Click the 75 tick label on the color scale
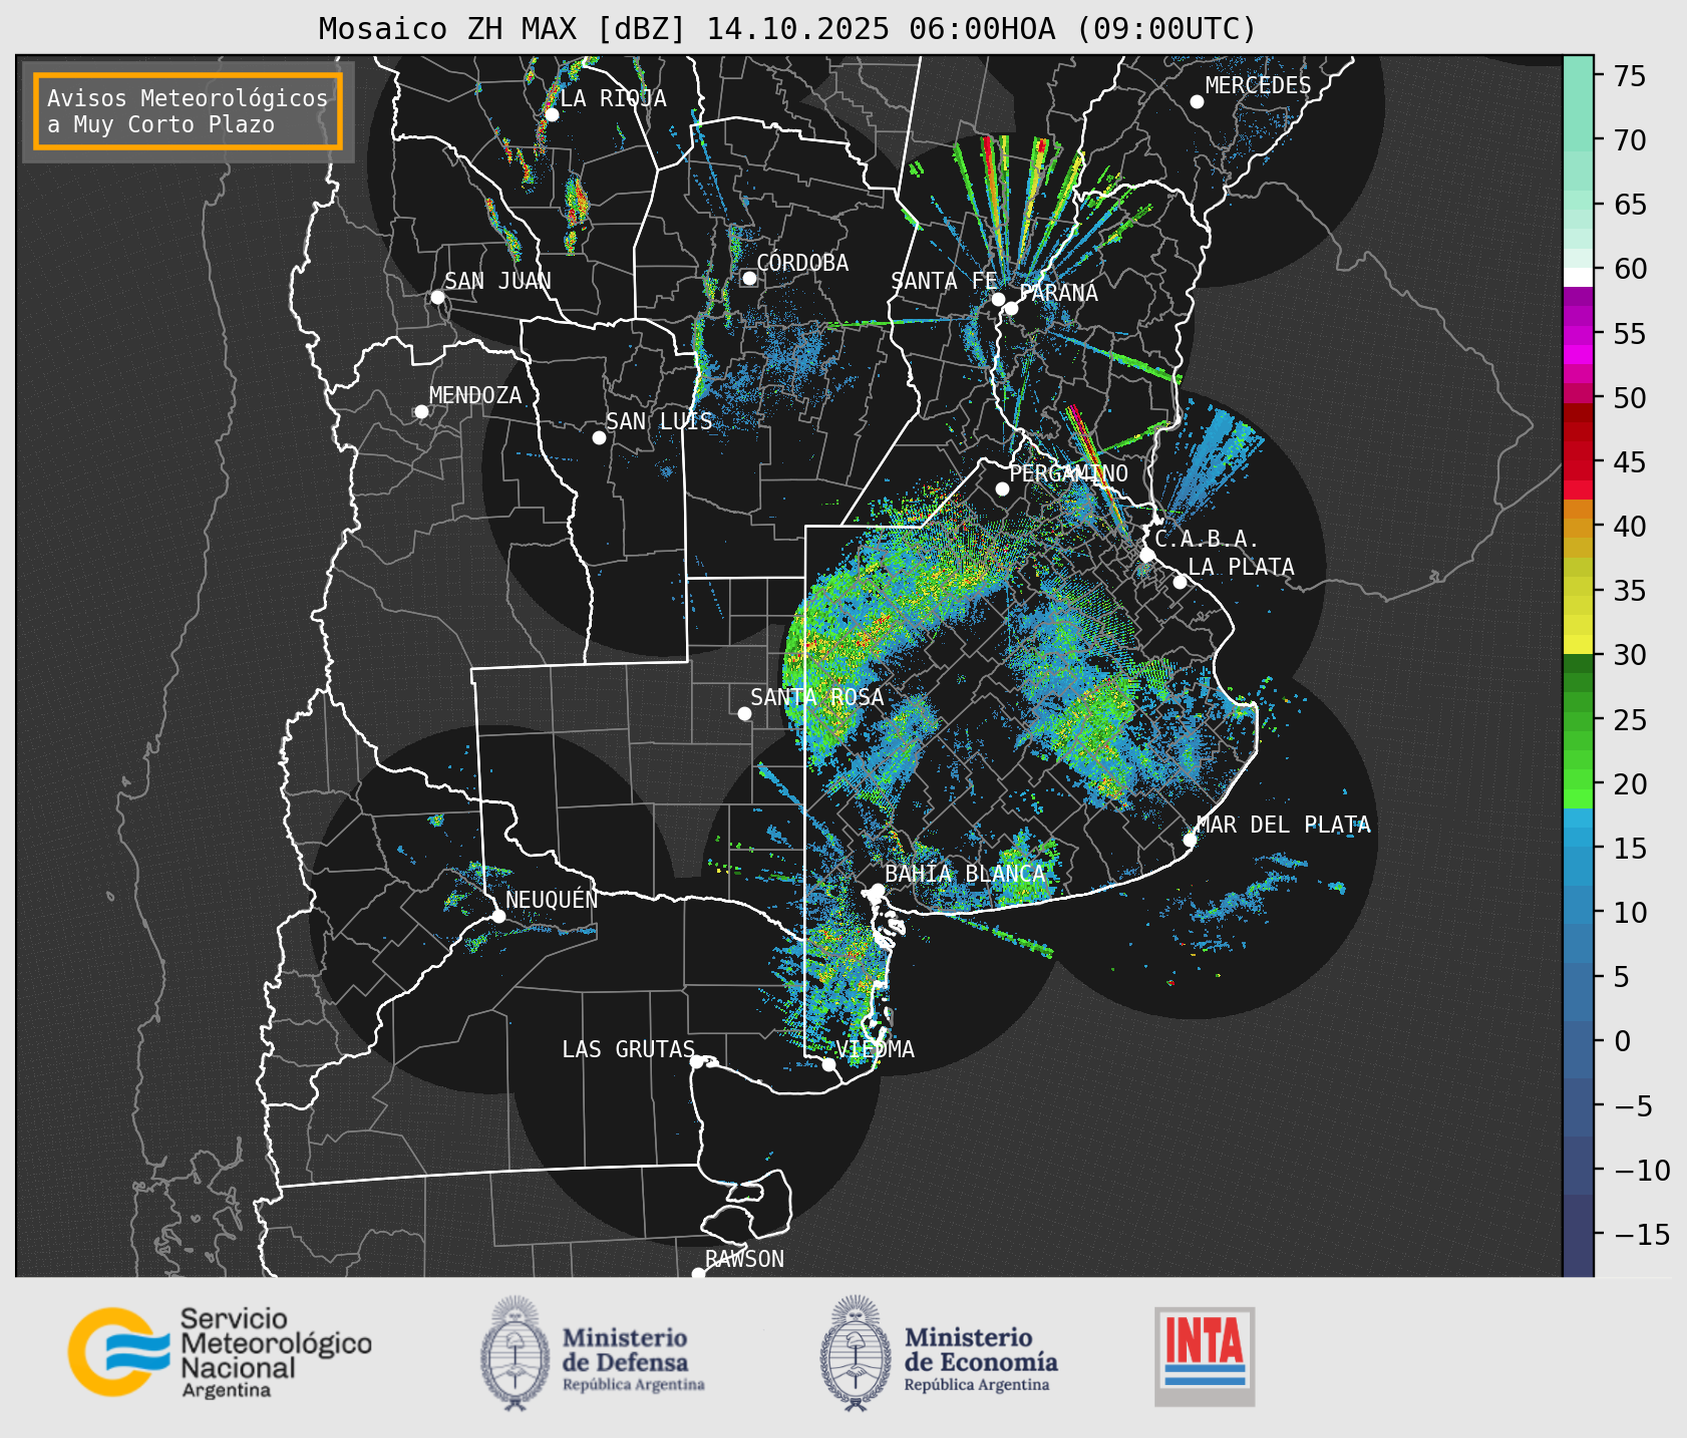Screen dimensions: 1687x1438 pos(1629,76)
